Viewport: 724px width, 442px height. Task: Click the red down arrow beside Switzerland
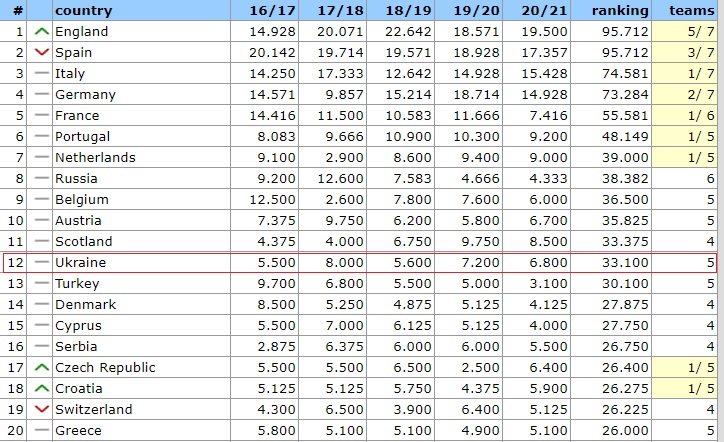click(x=41, y=410)
